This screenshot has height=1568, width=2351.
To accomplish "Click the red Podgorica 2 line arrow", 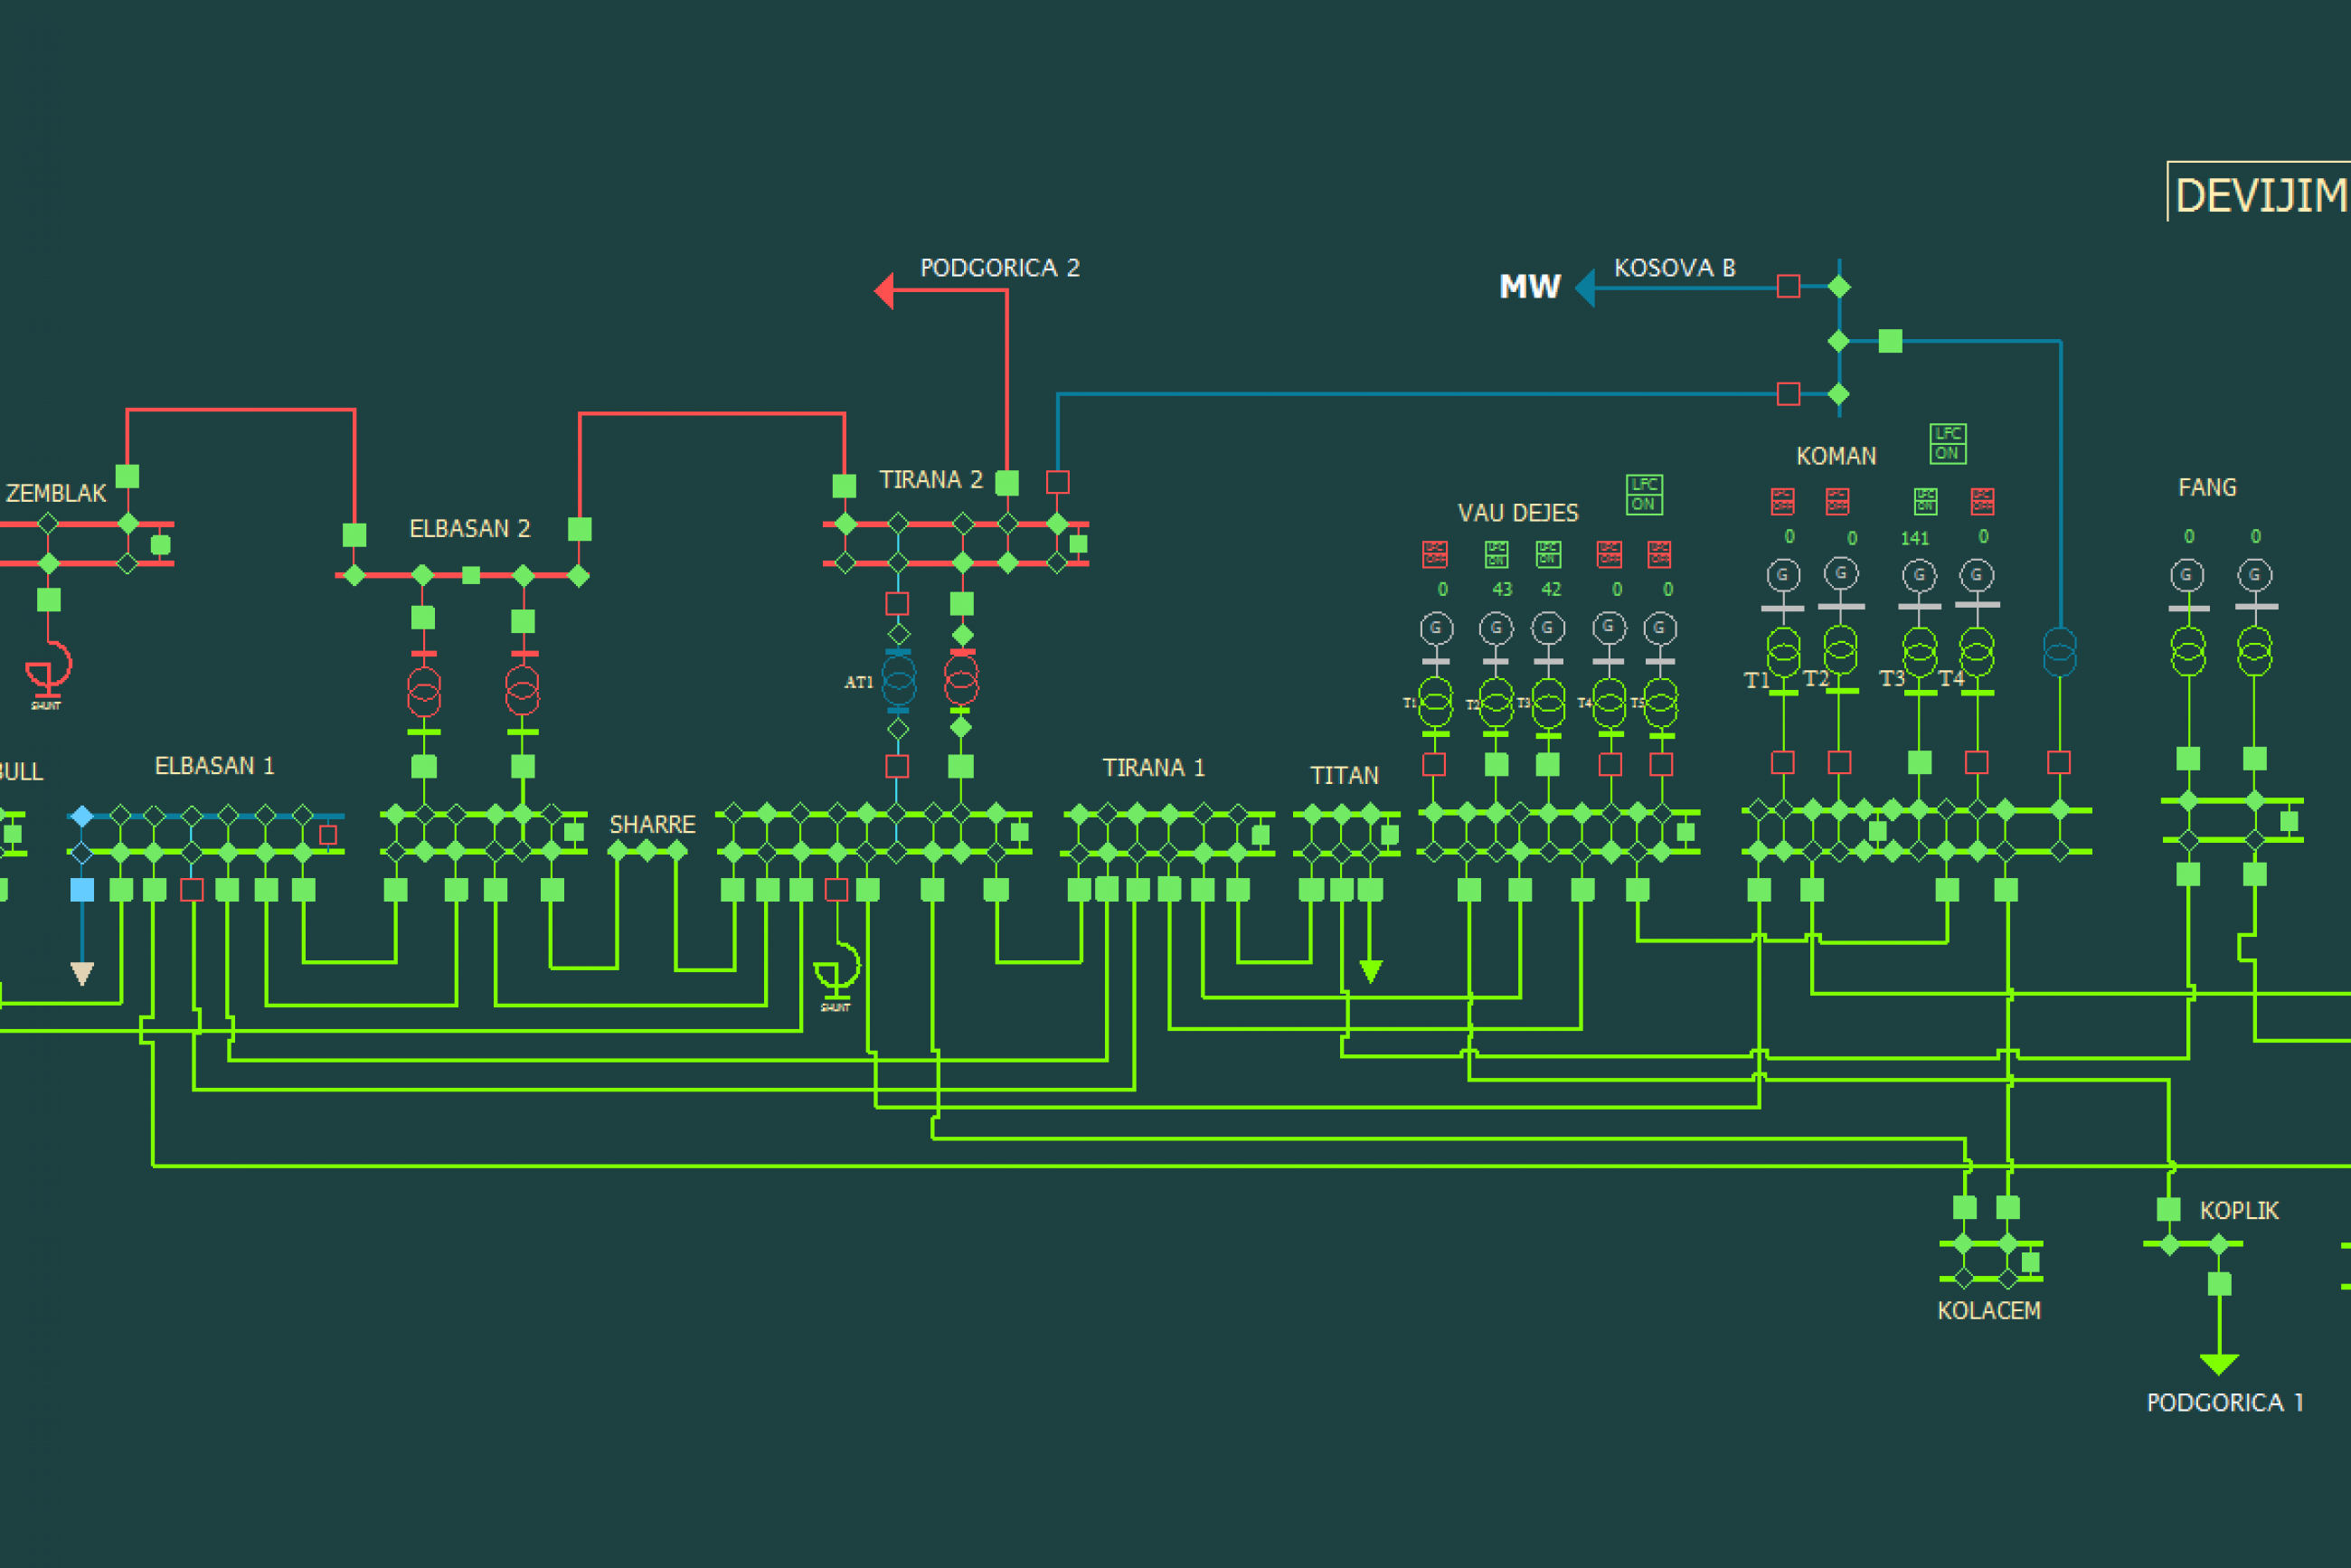I will coord(884,290).
